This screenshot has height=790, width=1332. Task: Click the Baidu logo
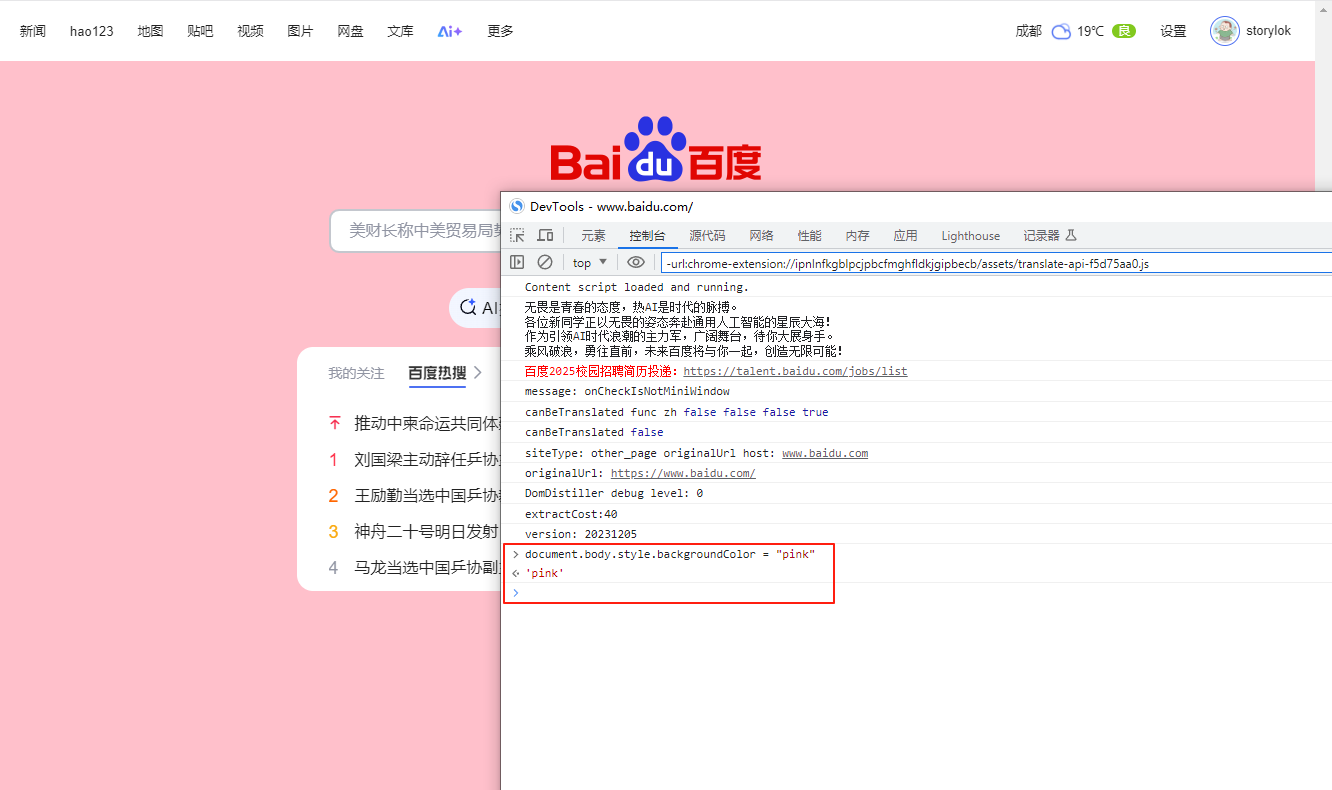click(656, 150)
